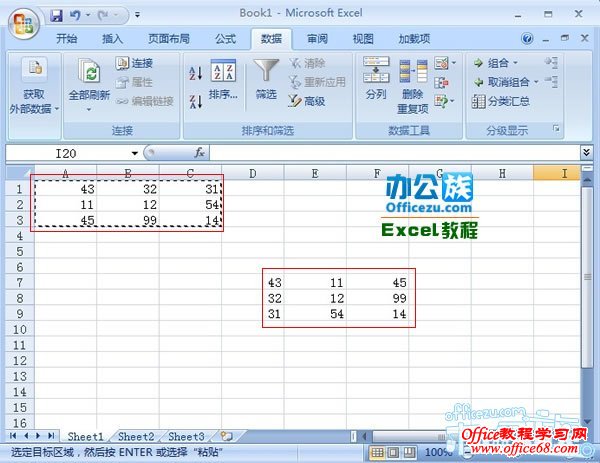600x463 pixels.
Task: Click the fx insert function button
Action: 199,153
